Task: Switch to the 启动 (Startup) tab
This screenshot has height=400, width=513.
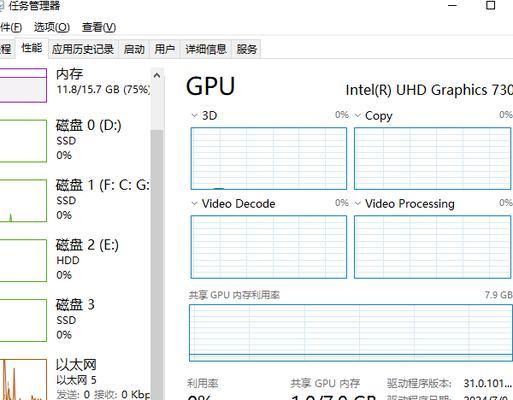Action: coord(134,49)
